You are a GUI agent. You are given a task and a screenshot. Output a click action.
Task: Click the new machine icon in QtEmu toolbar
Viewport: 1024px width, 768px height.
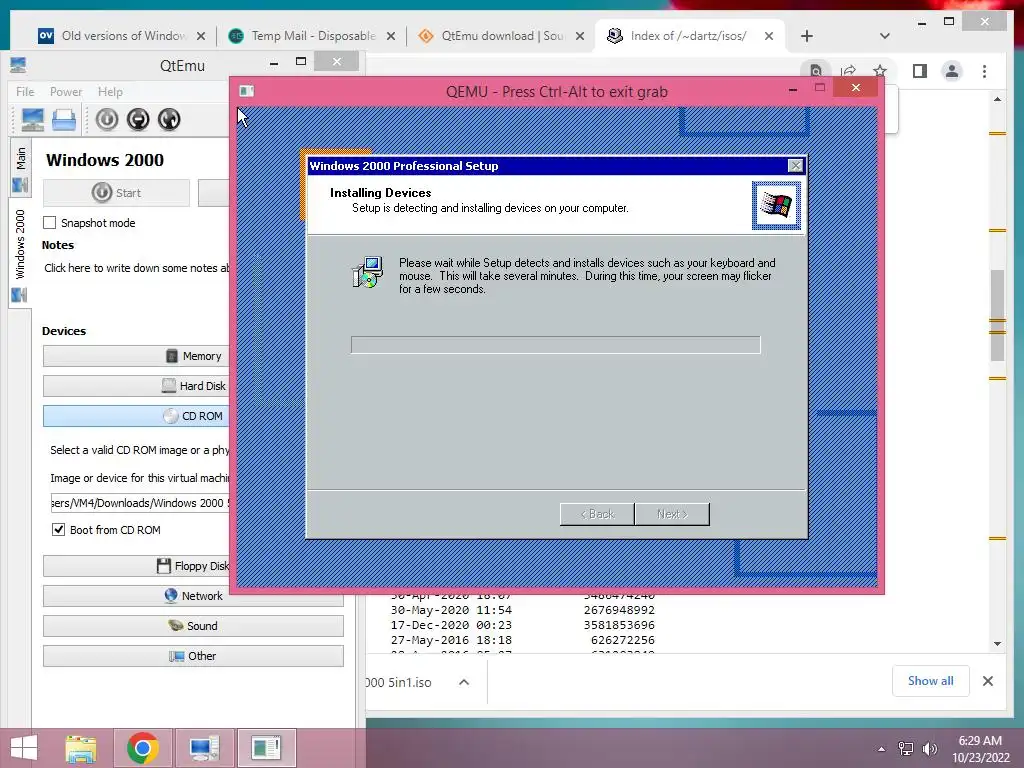pos(32,120)
